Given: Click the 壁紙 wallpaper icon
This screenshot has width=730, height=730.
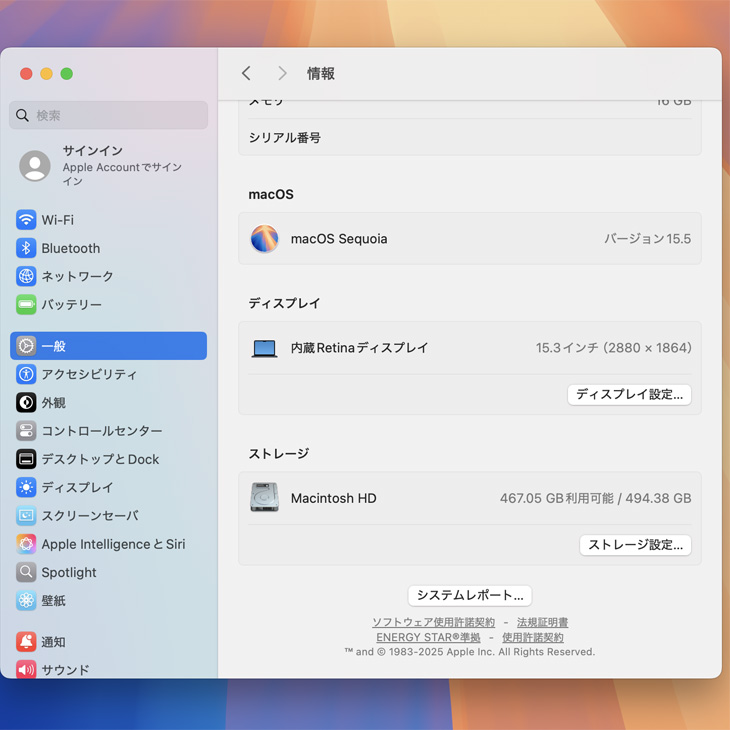Looking at the screenshot, I should coord(26,601).
